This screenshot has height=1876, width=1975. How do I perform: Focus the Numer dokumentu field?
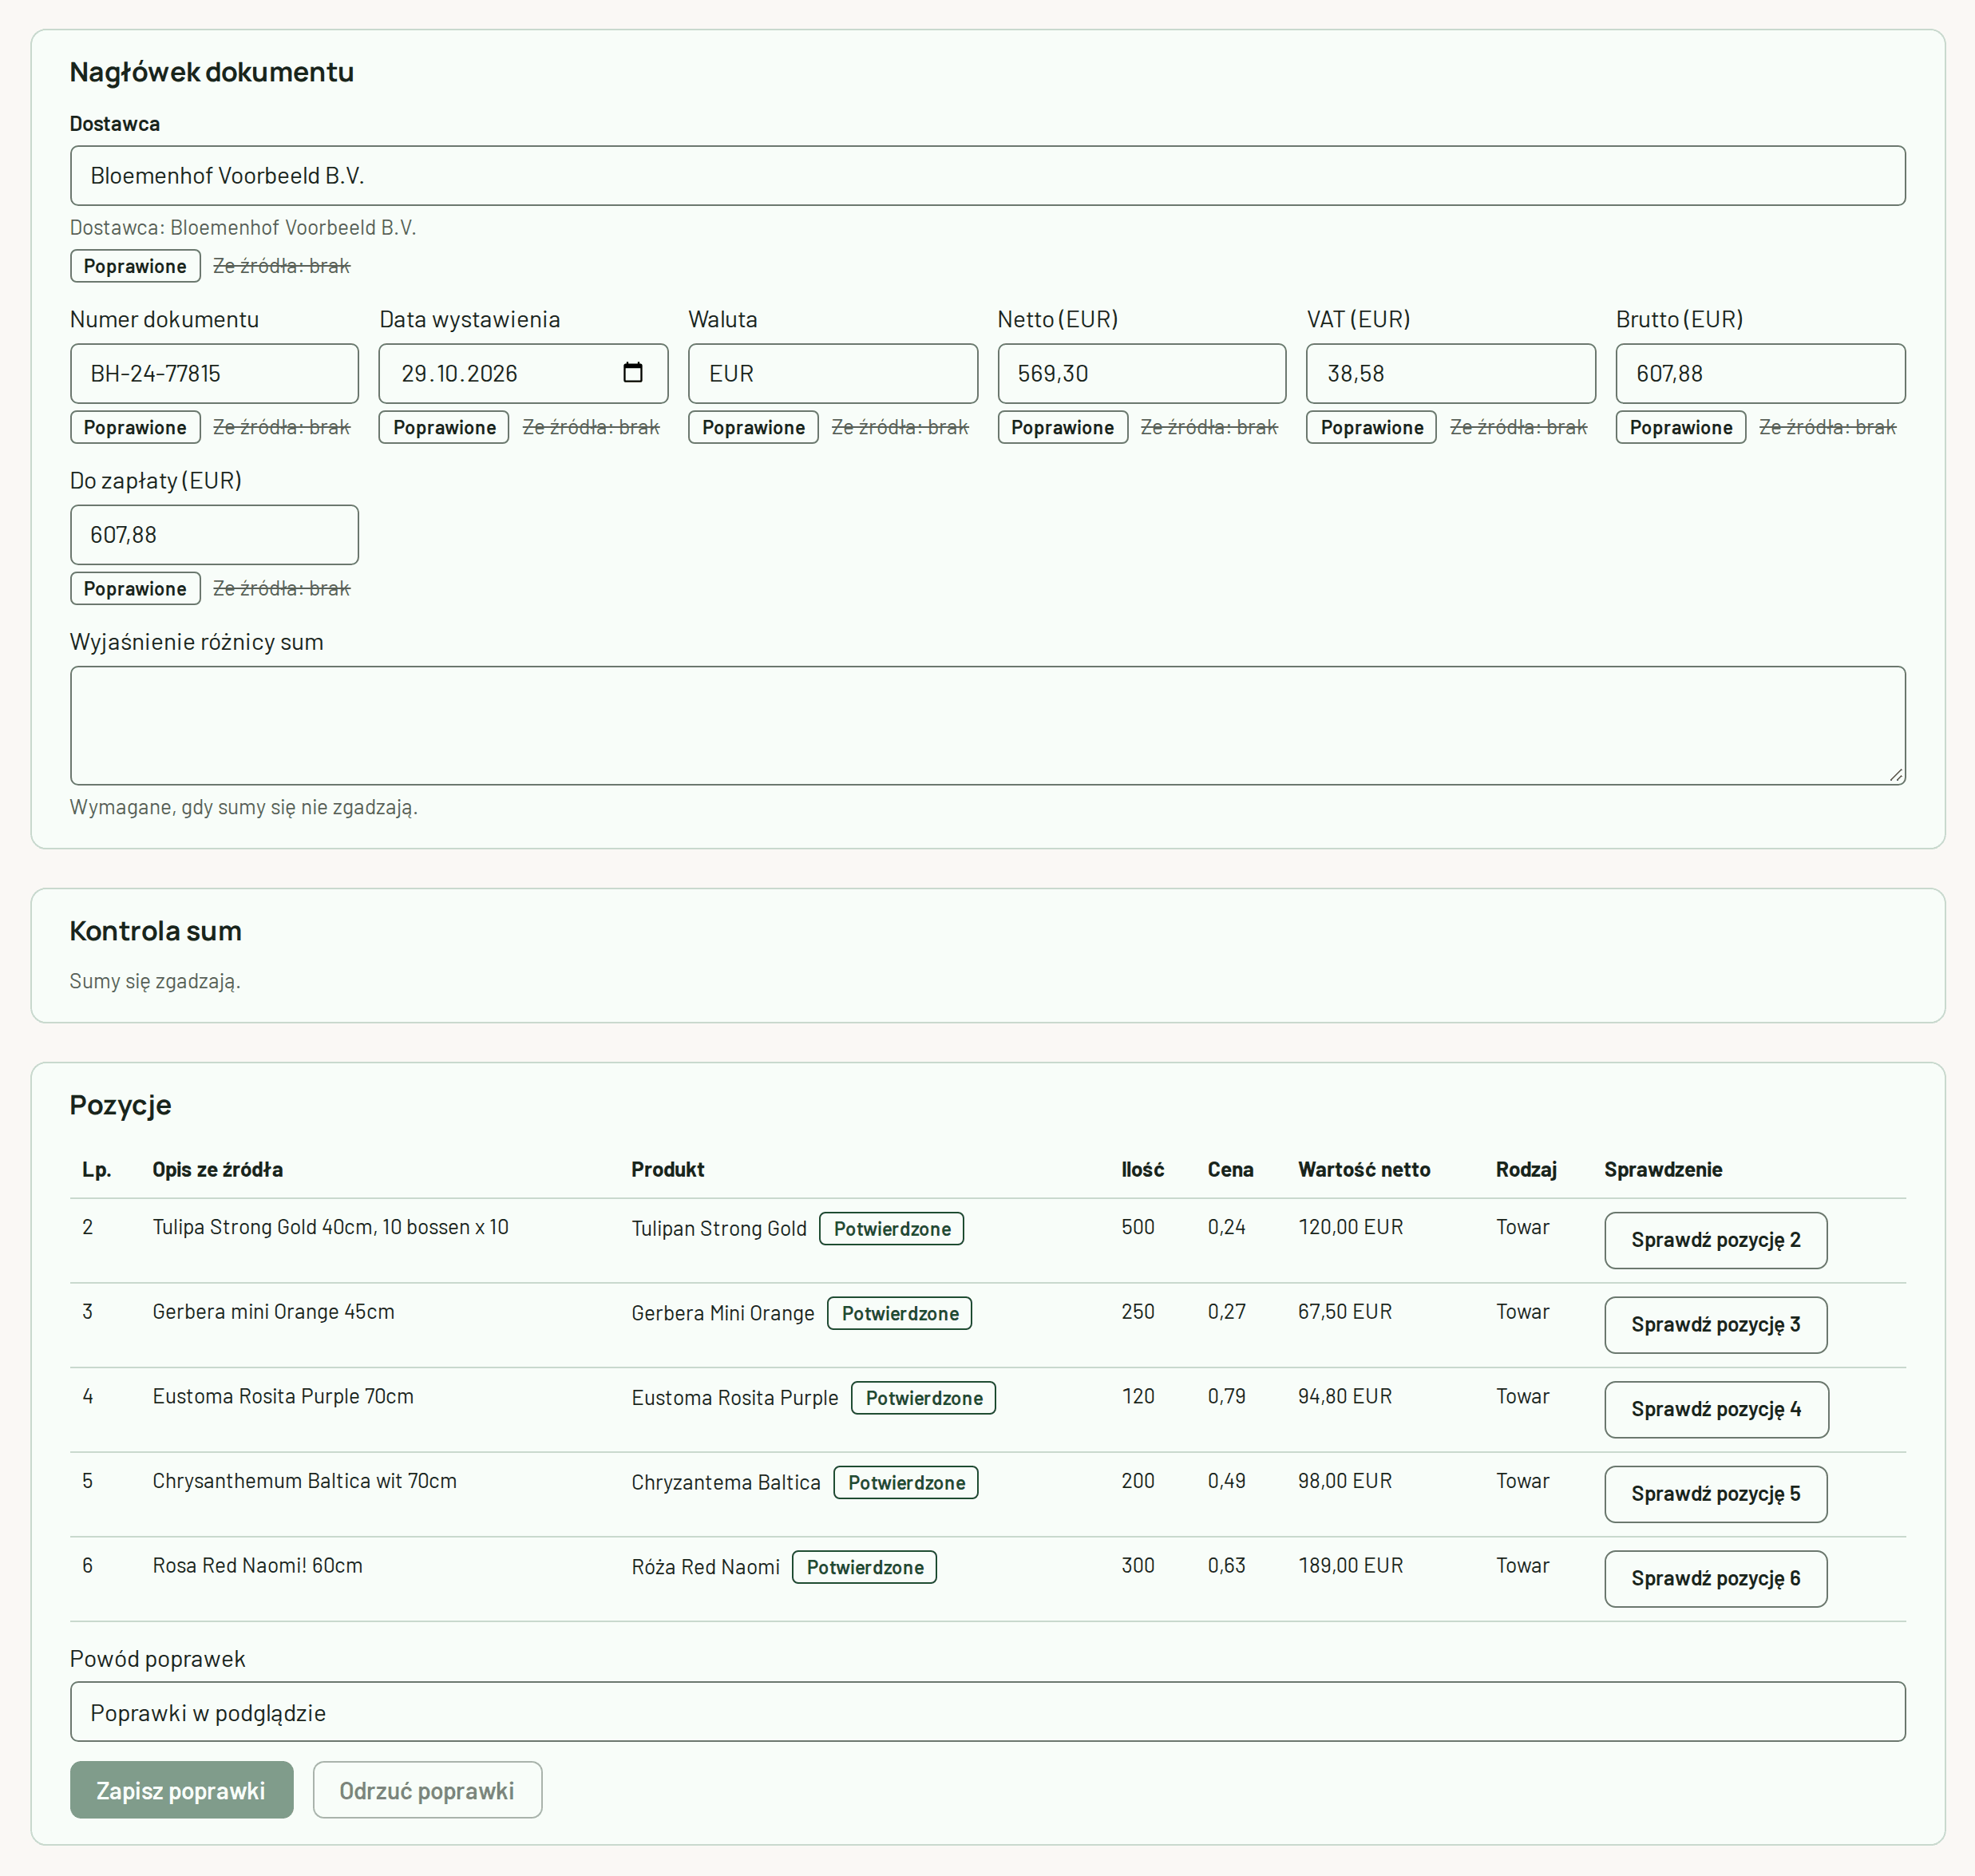214,374
